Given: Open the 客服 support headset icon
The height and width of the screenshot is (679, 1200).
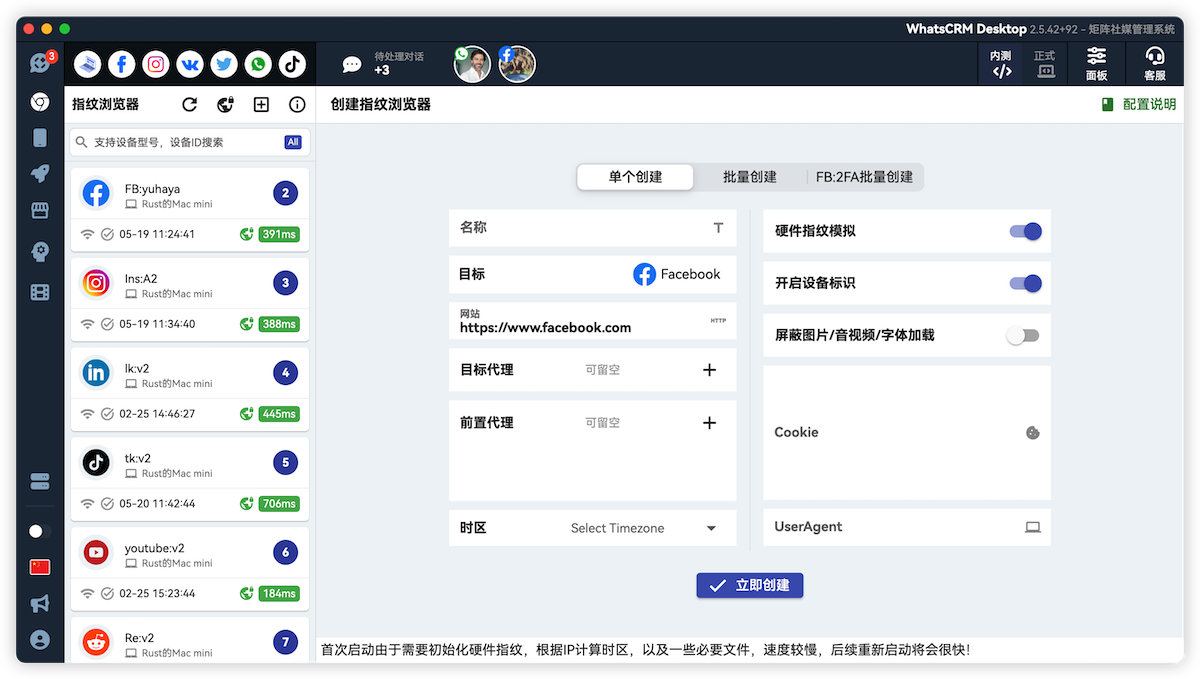Looking at the screenshot, I should click(1154, 65).
